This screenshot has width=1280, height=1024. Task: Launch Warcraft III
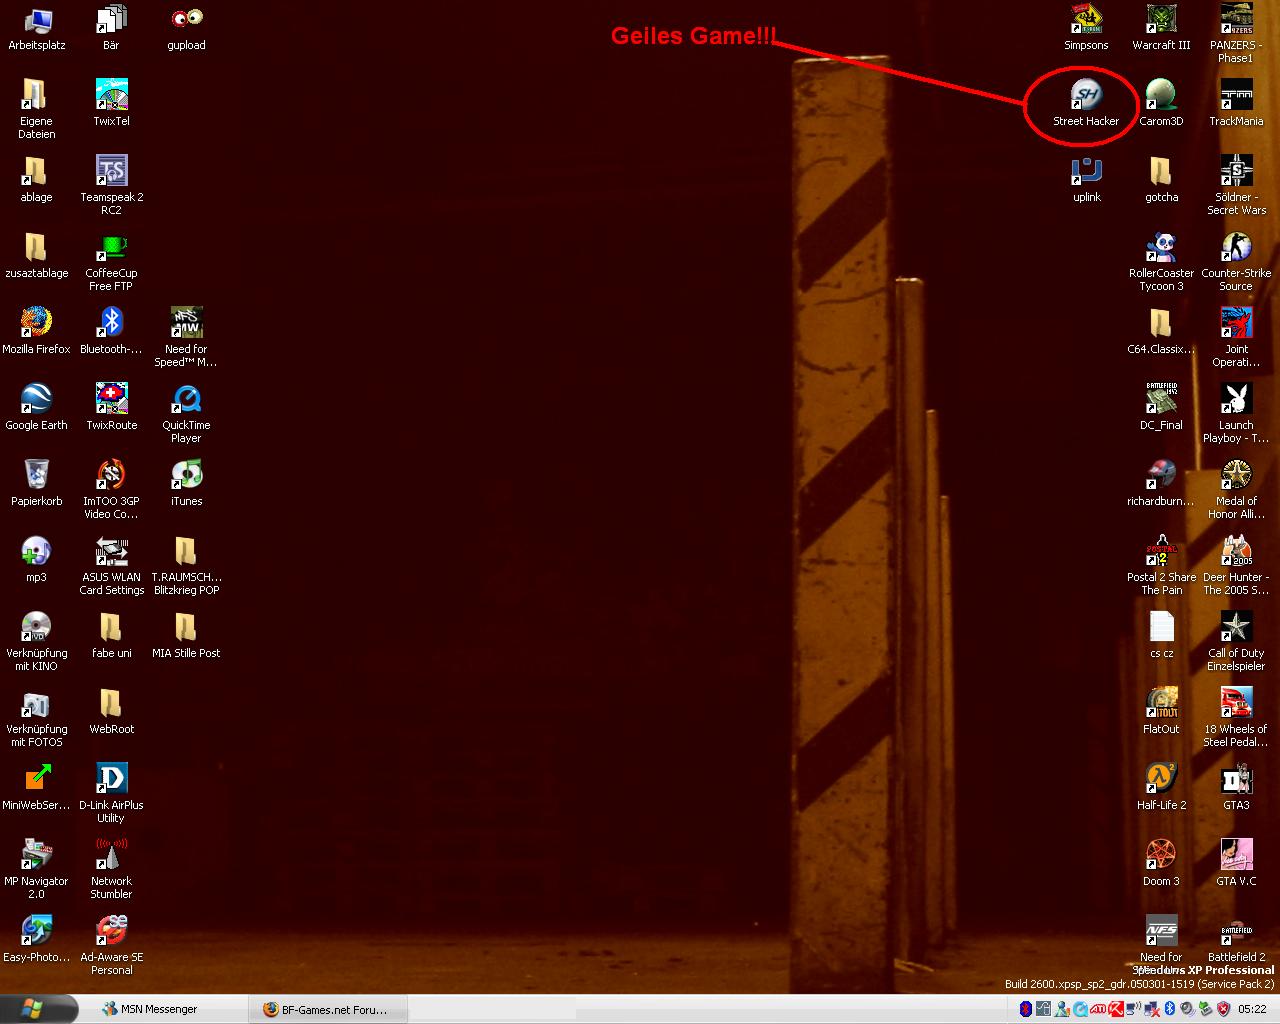click(x=1161, y=28)
